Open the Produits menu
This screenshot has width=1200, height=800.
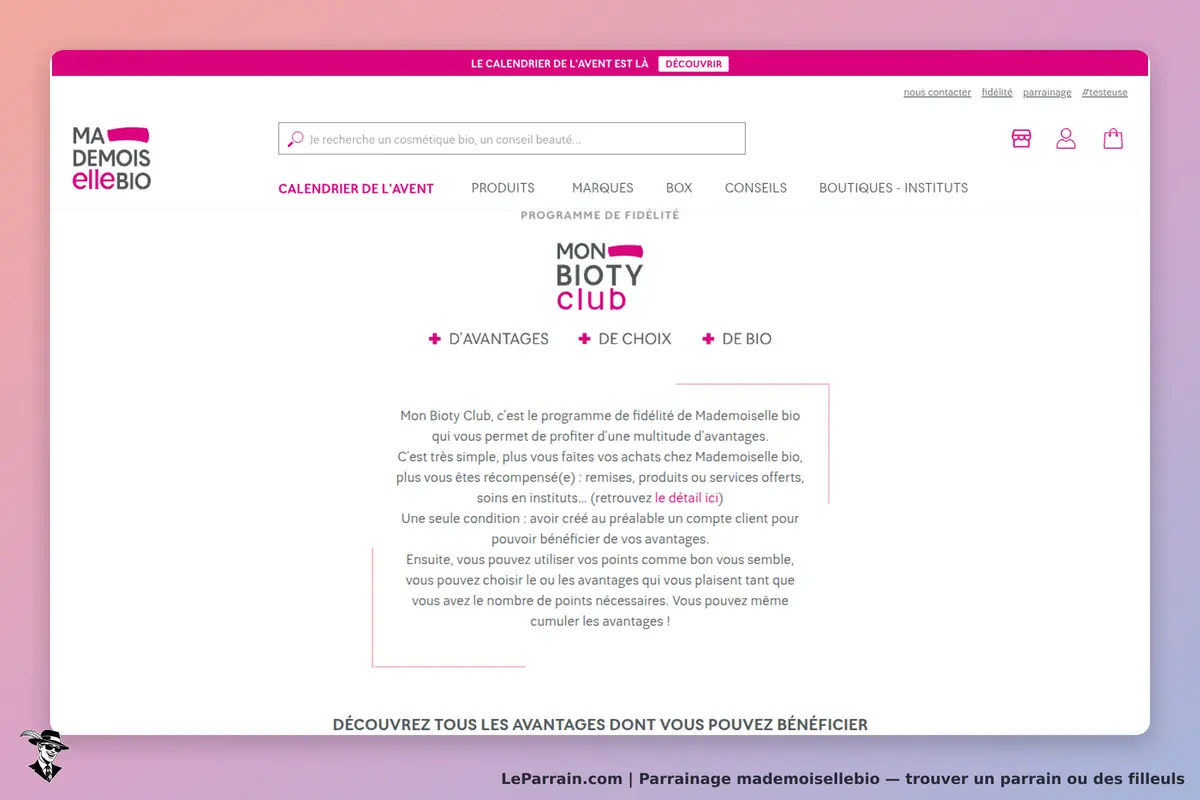click(x=503, y=188)
